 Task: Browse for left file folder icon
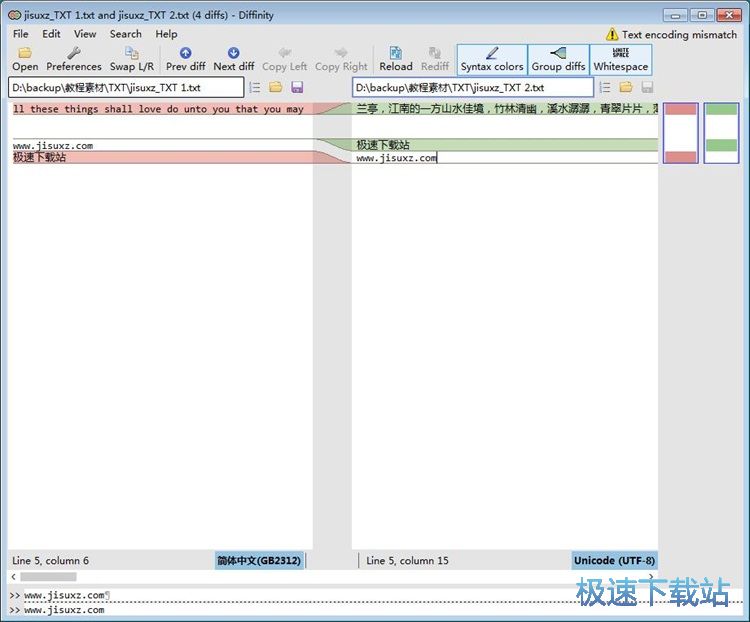coord(276,87)
